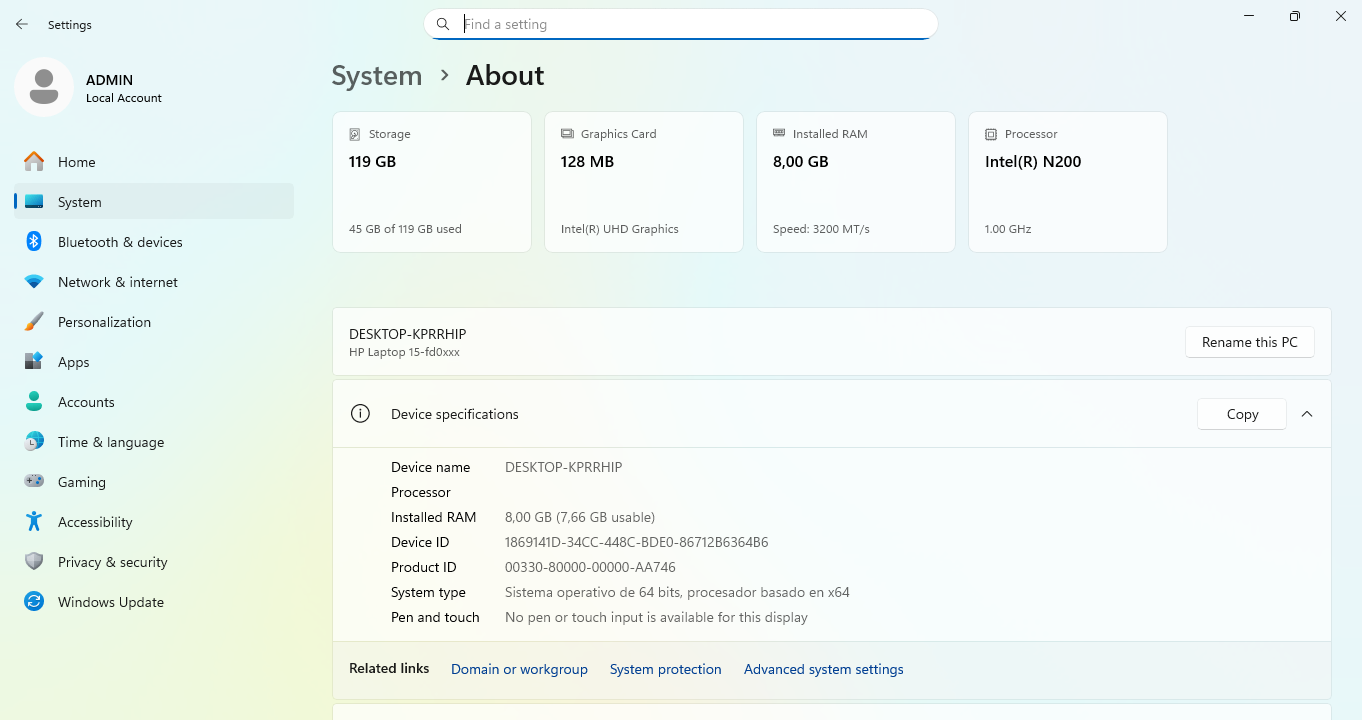Click the Network Wi-Fi icon in sidebar
Image resolution: width=1362 pixels, height=720 pixels.
(34, 282)
